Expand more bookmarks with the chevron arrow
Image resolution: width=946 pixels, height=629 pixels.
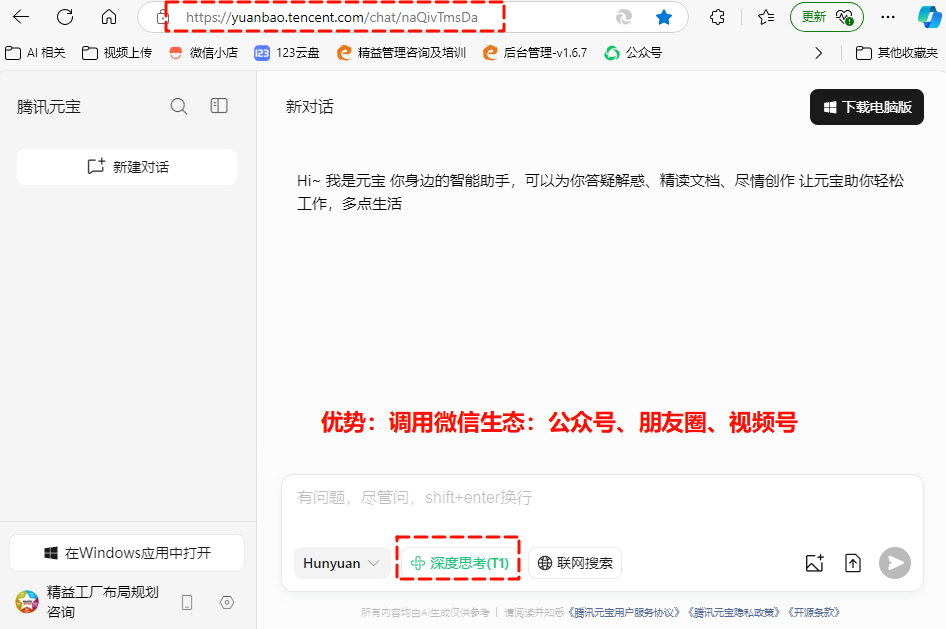click(x=818, y=53)
